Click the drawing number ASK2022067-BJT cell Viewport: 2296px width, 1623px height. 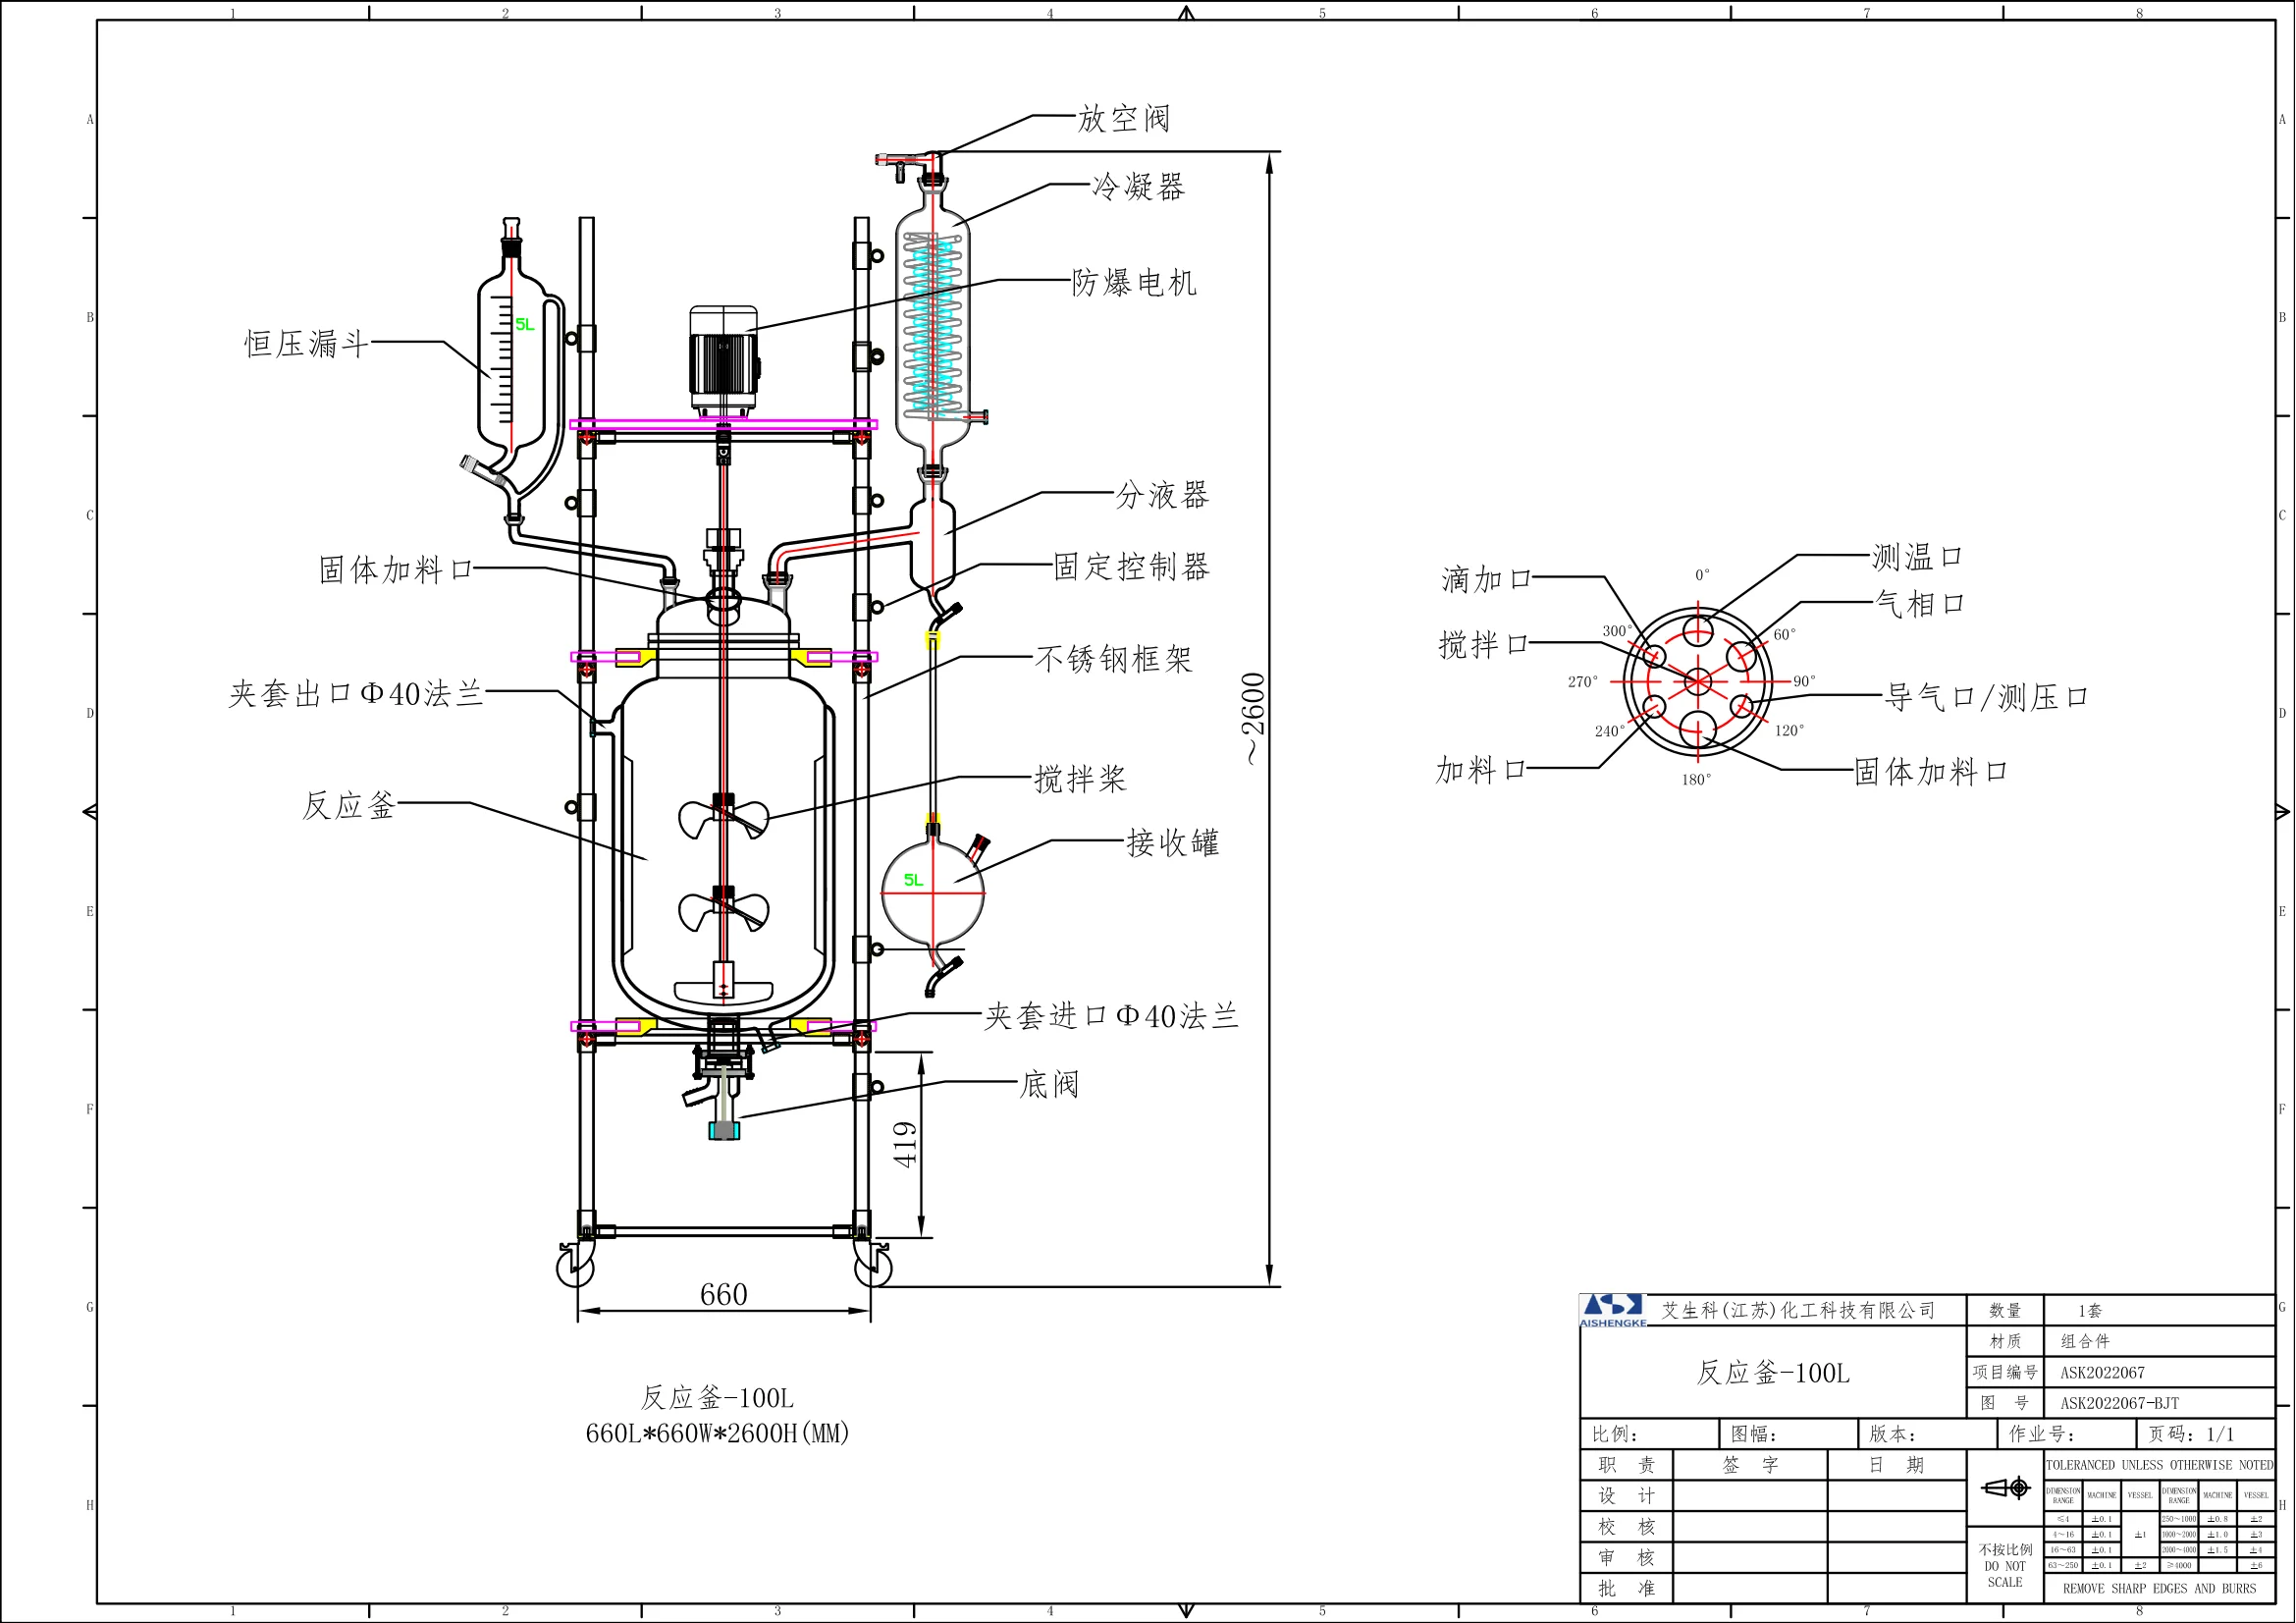coord(2119,1403)
